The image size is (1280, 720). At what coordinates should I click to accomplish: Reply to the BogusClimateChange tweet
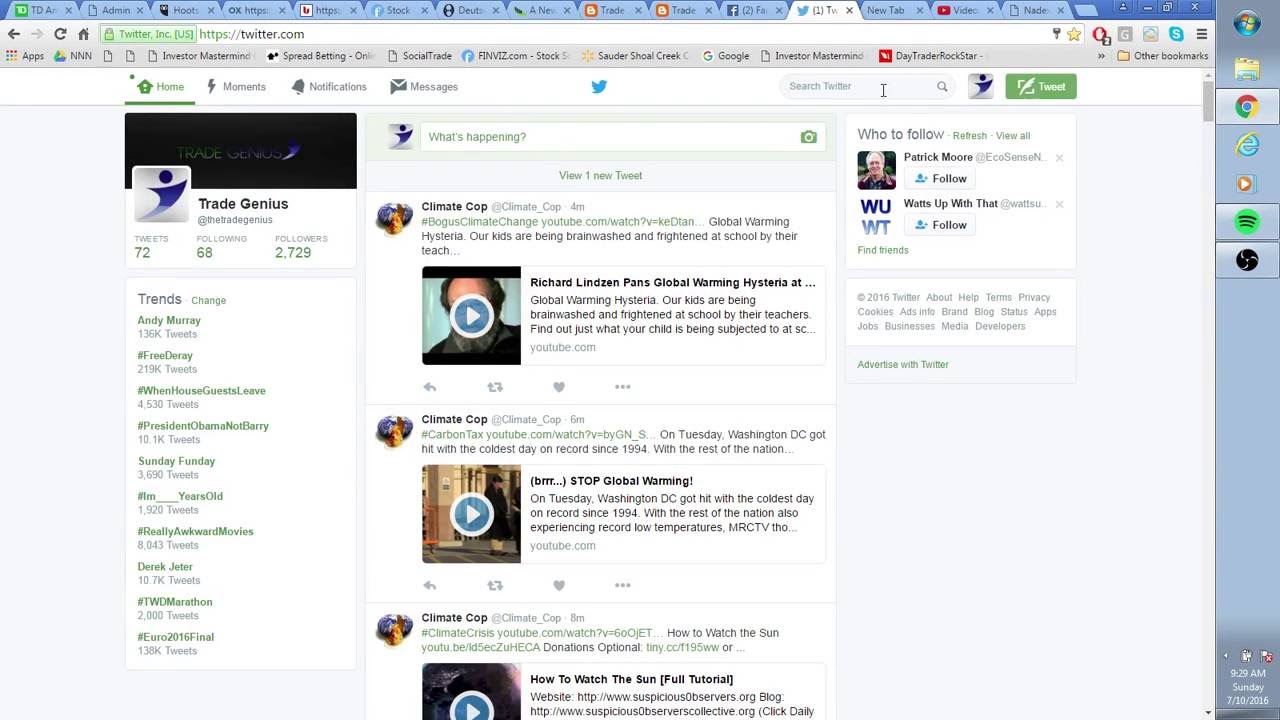430,387
